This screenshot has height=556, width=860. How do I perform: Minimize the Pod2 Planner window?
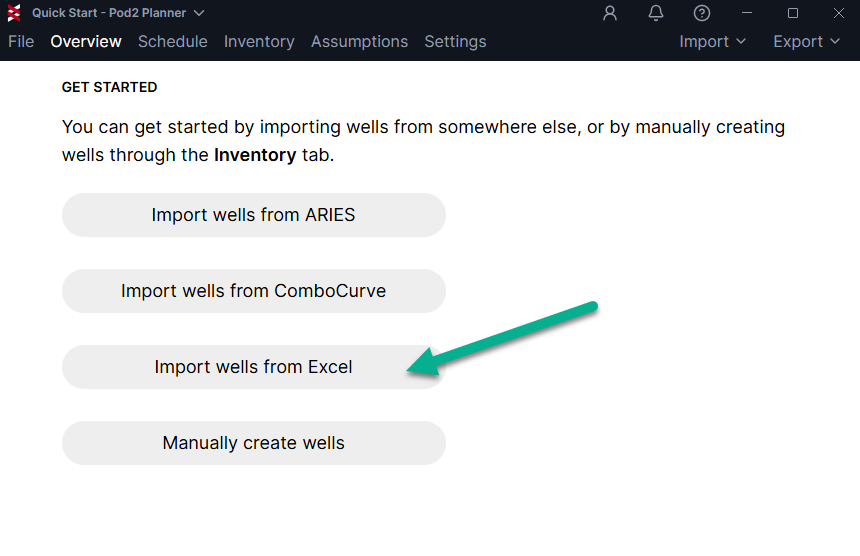coord(747,13)
